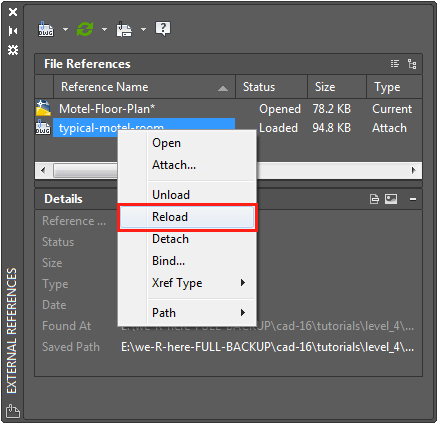Show the preview mode icon in Details panel
Viewport: 439px width, 424px height.
click(391, 199)
